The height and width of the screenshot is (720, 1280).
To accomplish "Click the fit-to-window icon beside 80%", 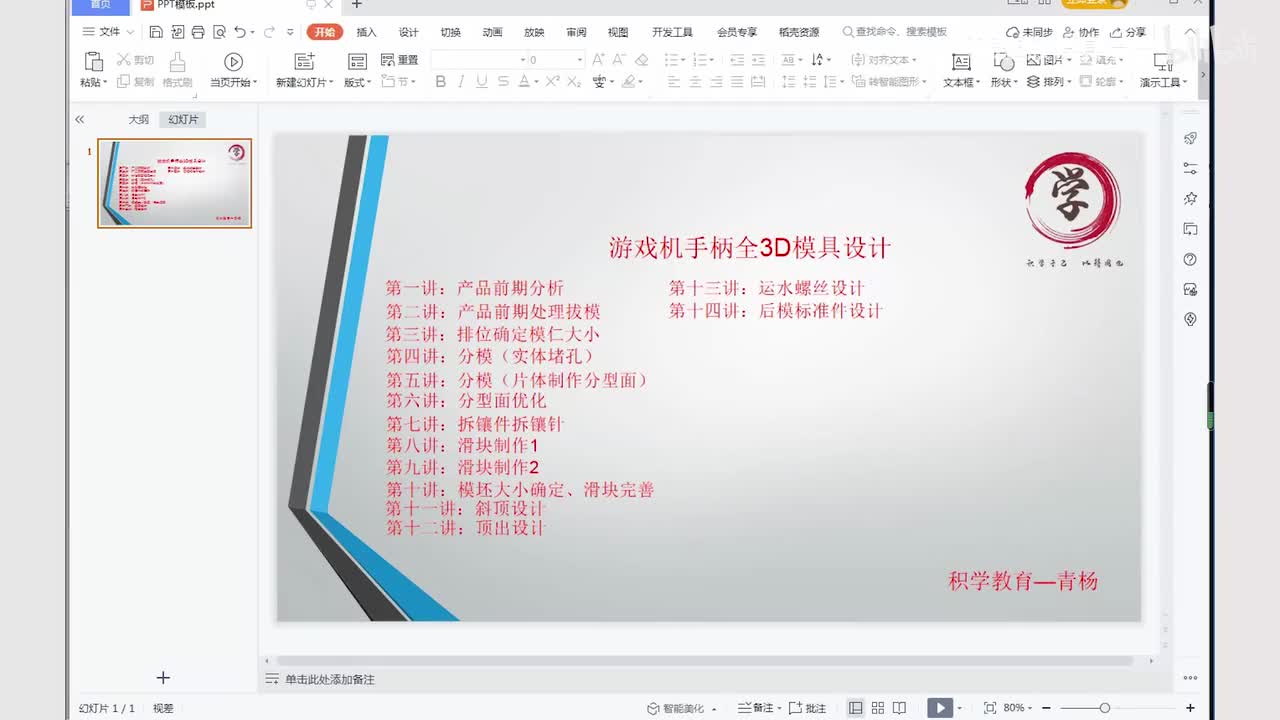I will coord(990,708).
